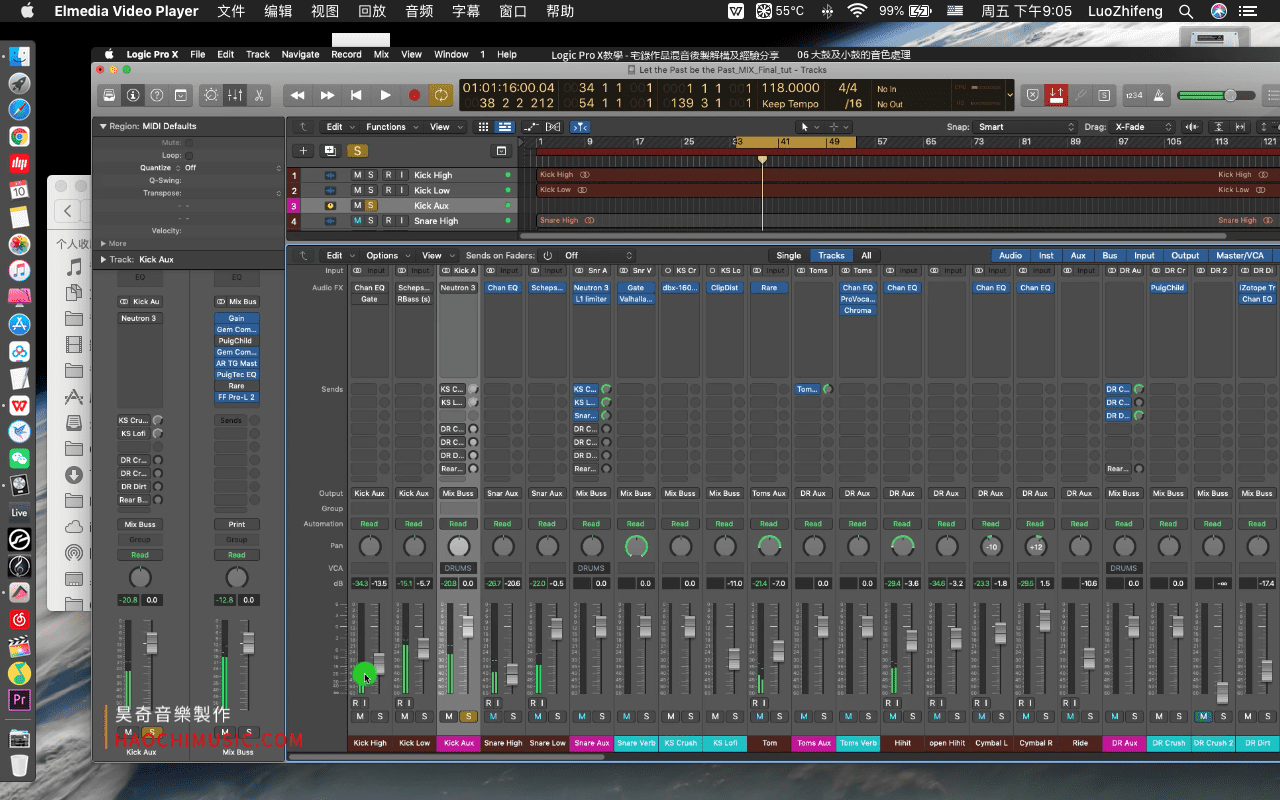Viewport: 1280px width, 800px height.
Task: Click the grid view button in tracks toolbar
Action: coord(483,127)
